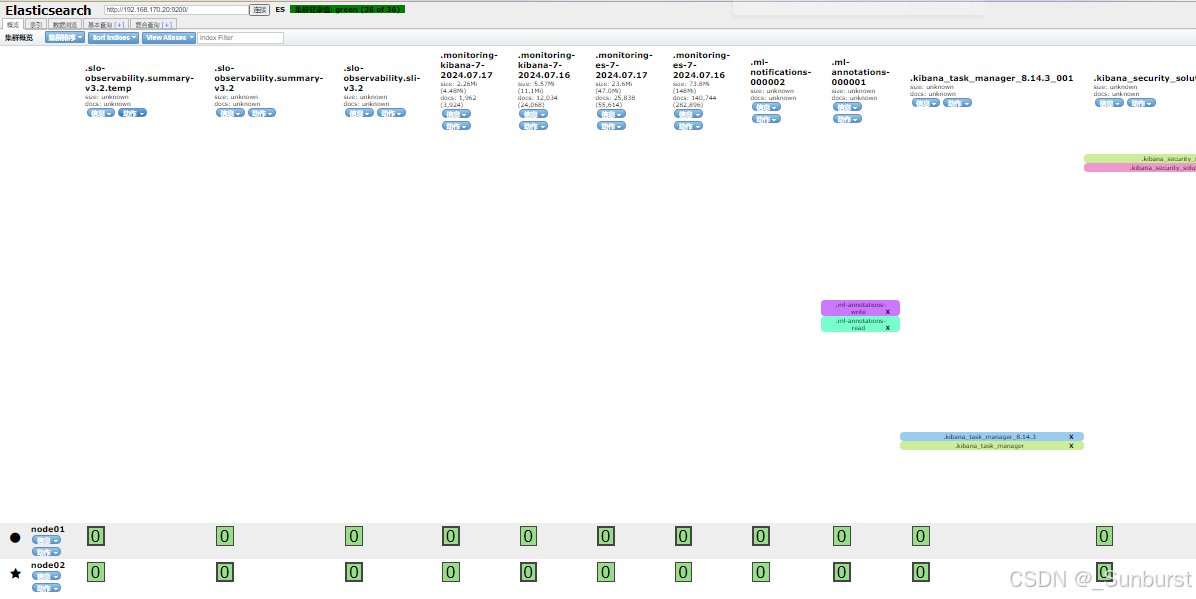Click the 连接 connect button
The image size is (1196, 599).
click(x=260, y=10)
